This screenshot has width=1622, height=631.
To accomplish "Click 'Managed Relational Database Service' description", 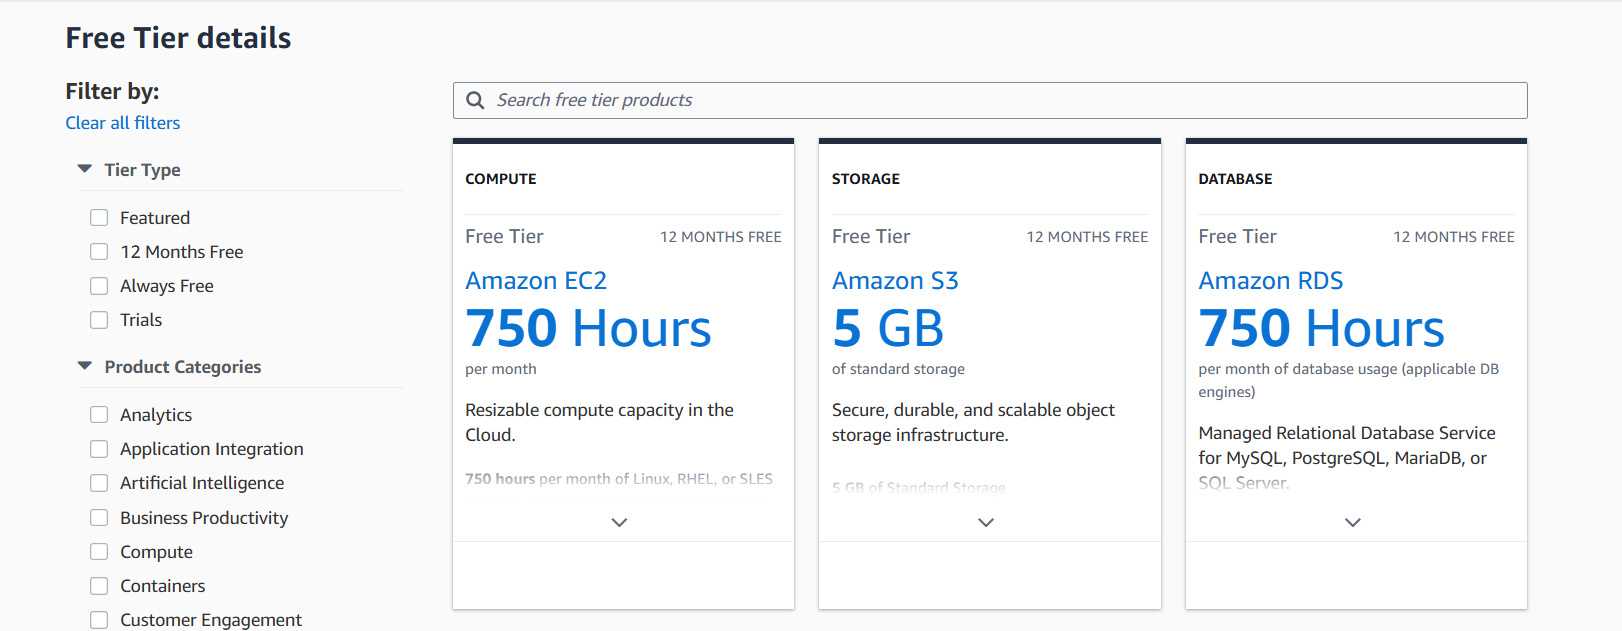I will tap(1347, 458).
